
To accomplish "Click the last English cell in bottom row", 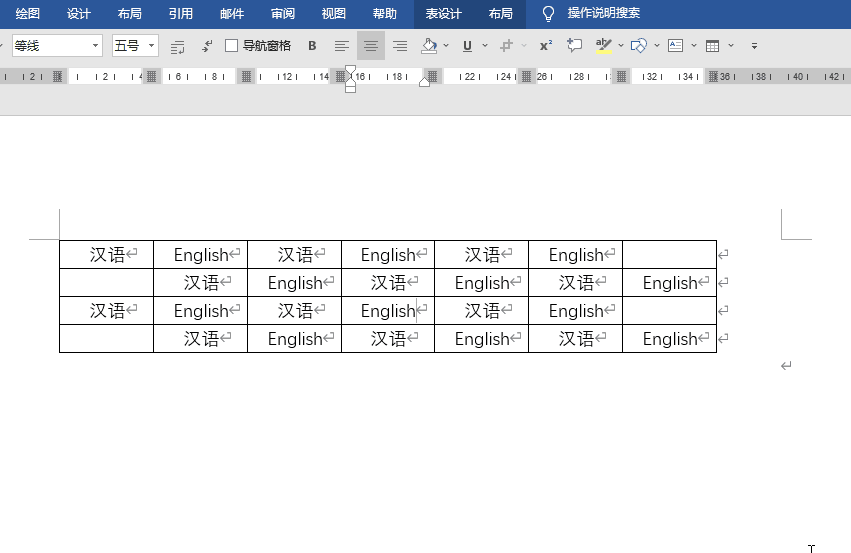I will point(670,339).
